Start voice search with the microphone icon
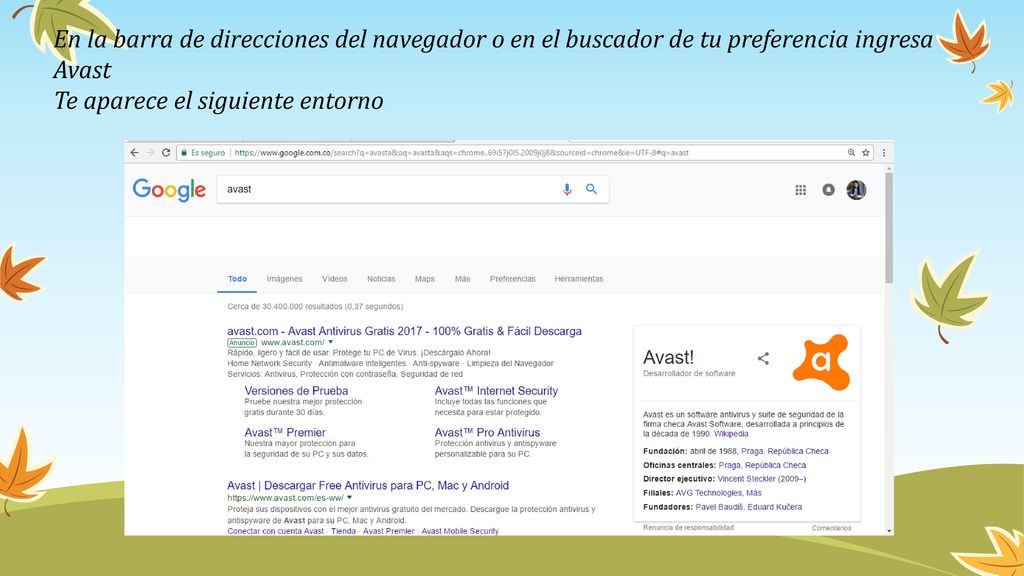 [x=567, y=189]
